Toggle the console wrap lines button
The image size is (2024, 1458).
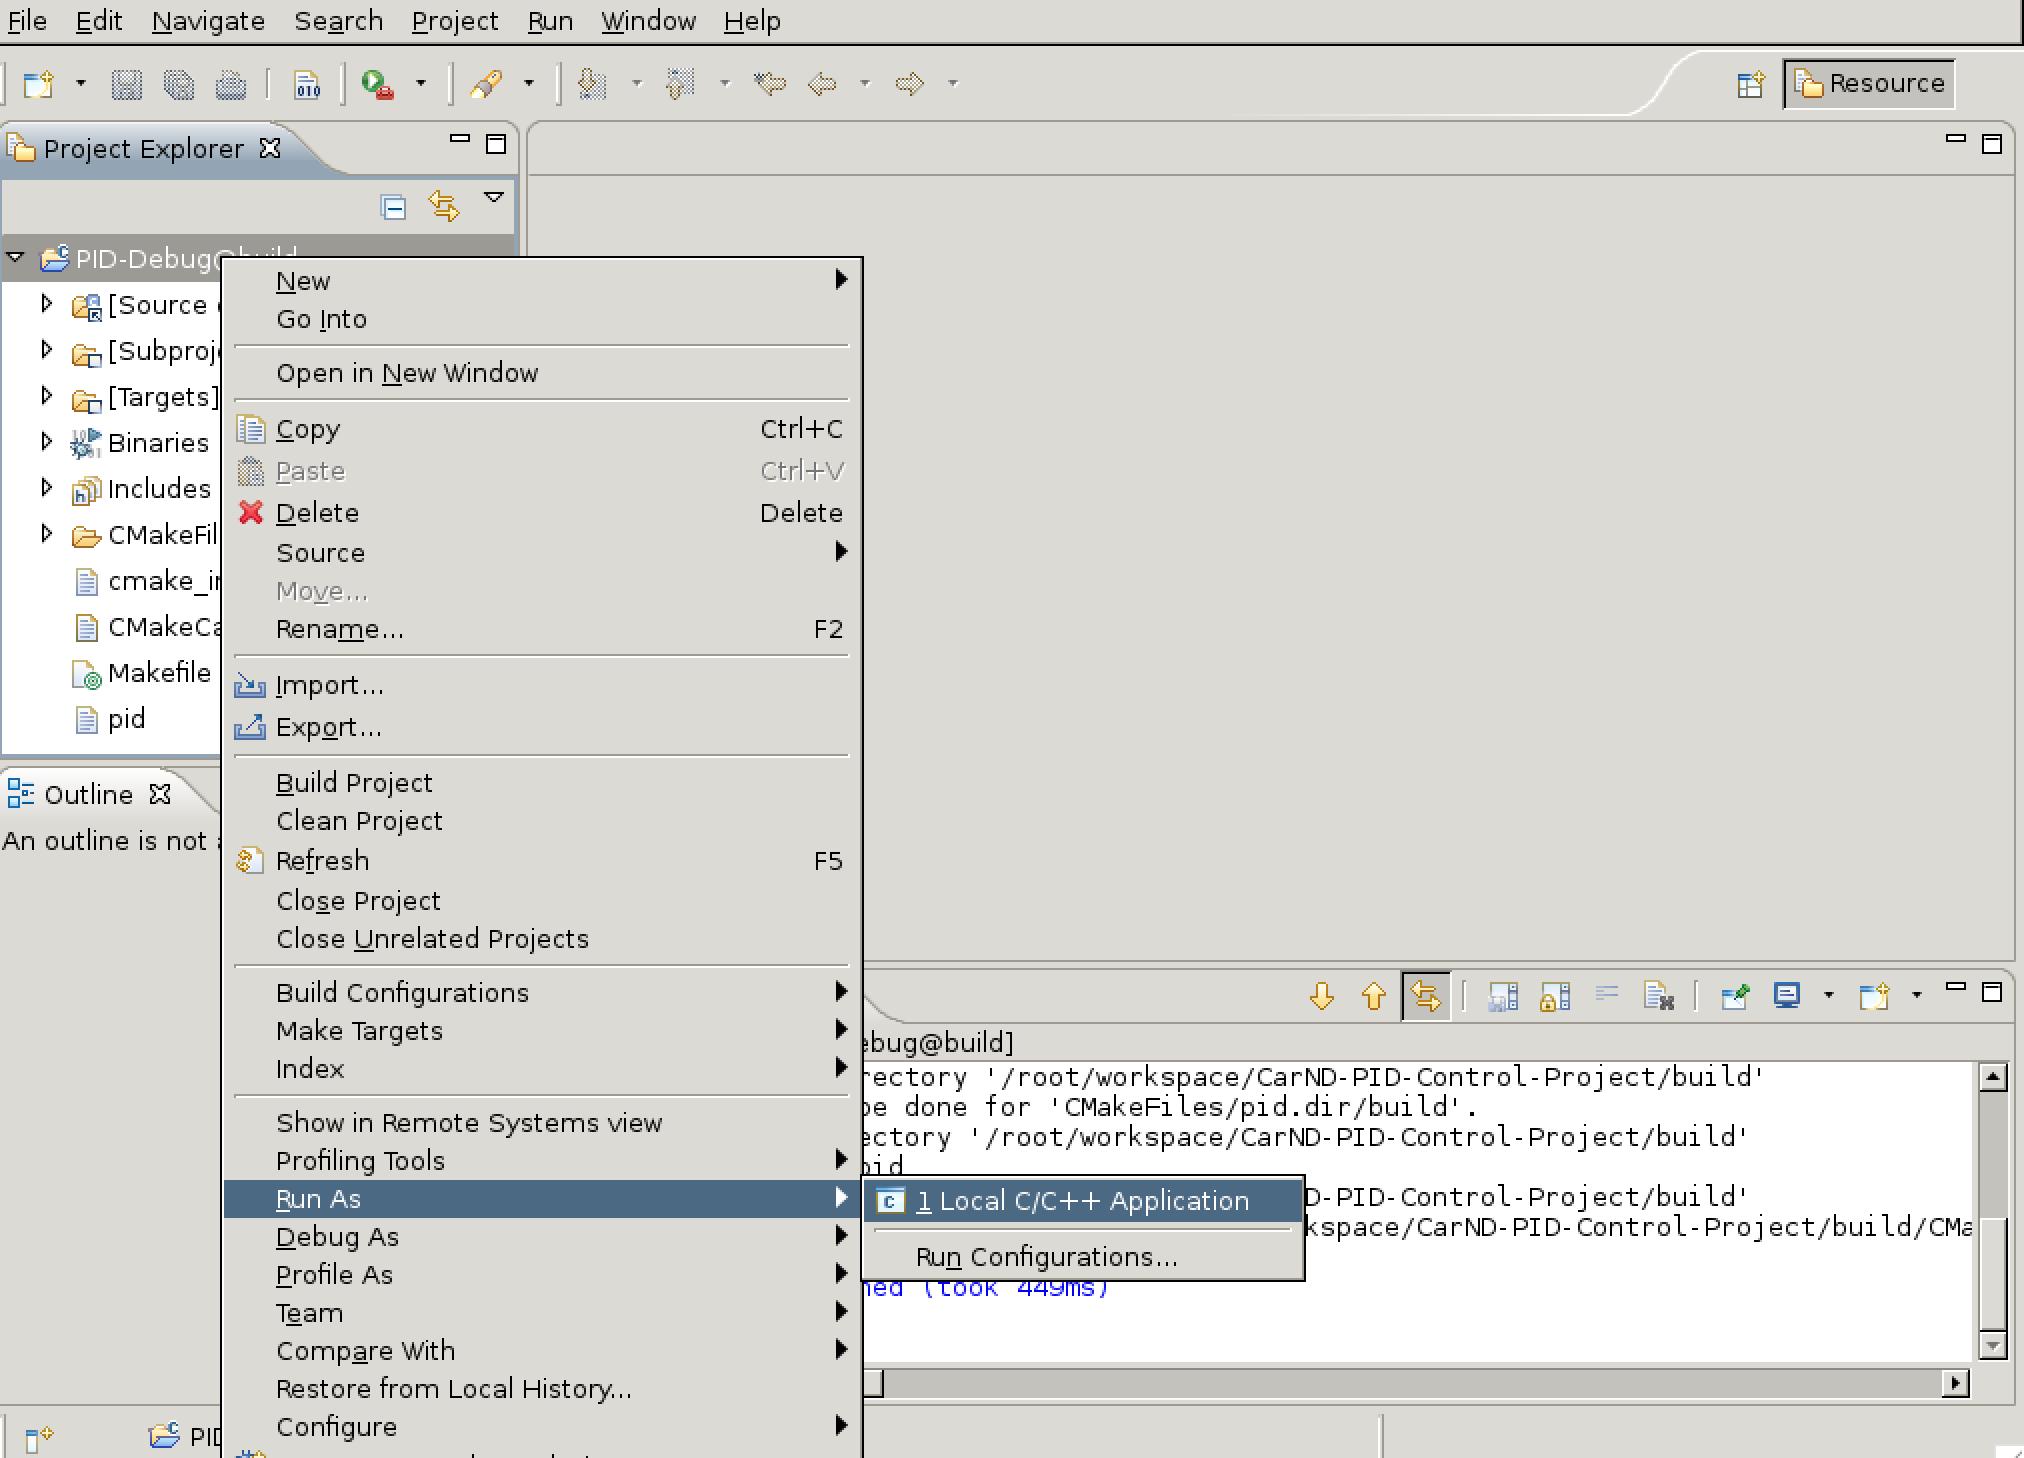click(x=1606, y=996)
